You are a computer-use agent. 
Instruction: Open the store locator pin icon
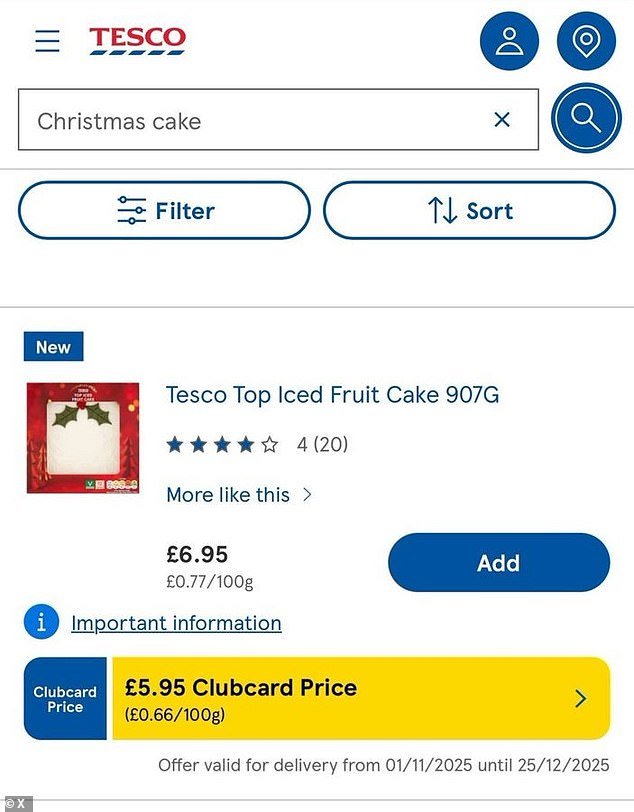point(586,41)
